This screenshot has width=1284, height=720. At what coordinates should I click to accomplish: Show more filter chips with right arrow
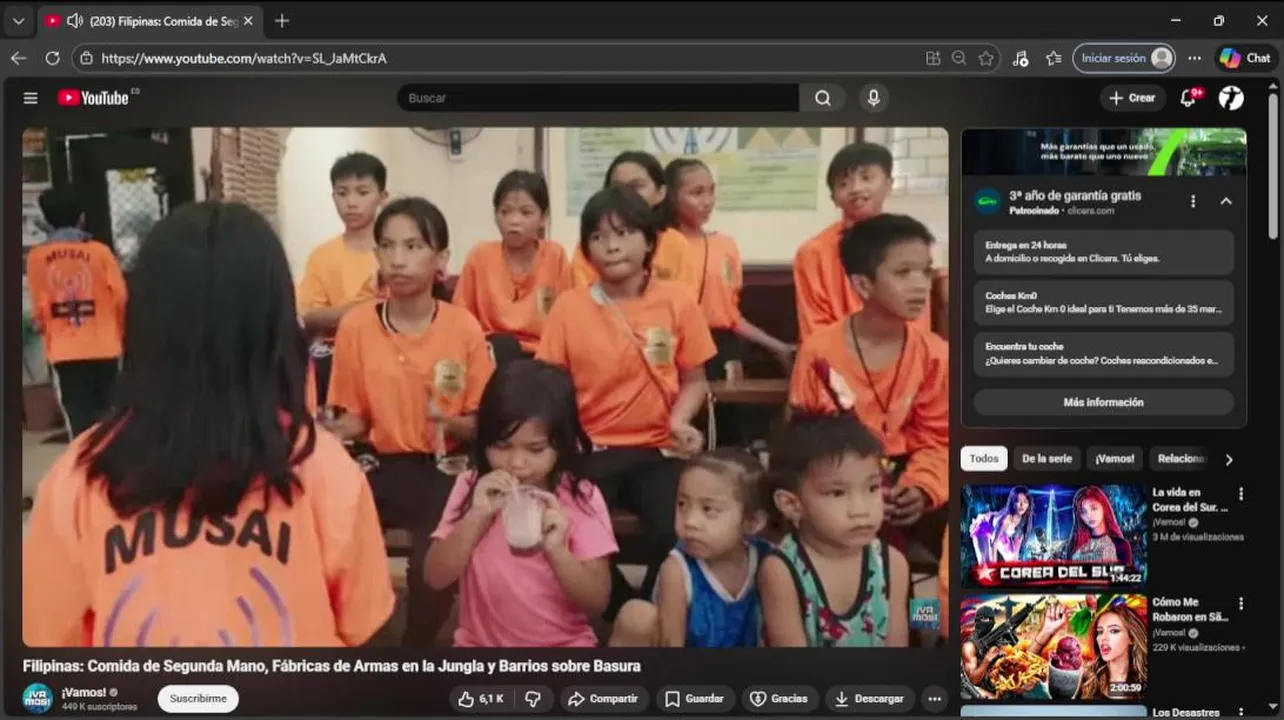[1229, 460]
